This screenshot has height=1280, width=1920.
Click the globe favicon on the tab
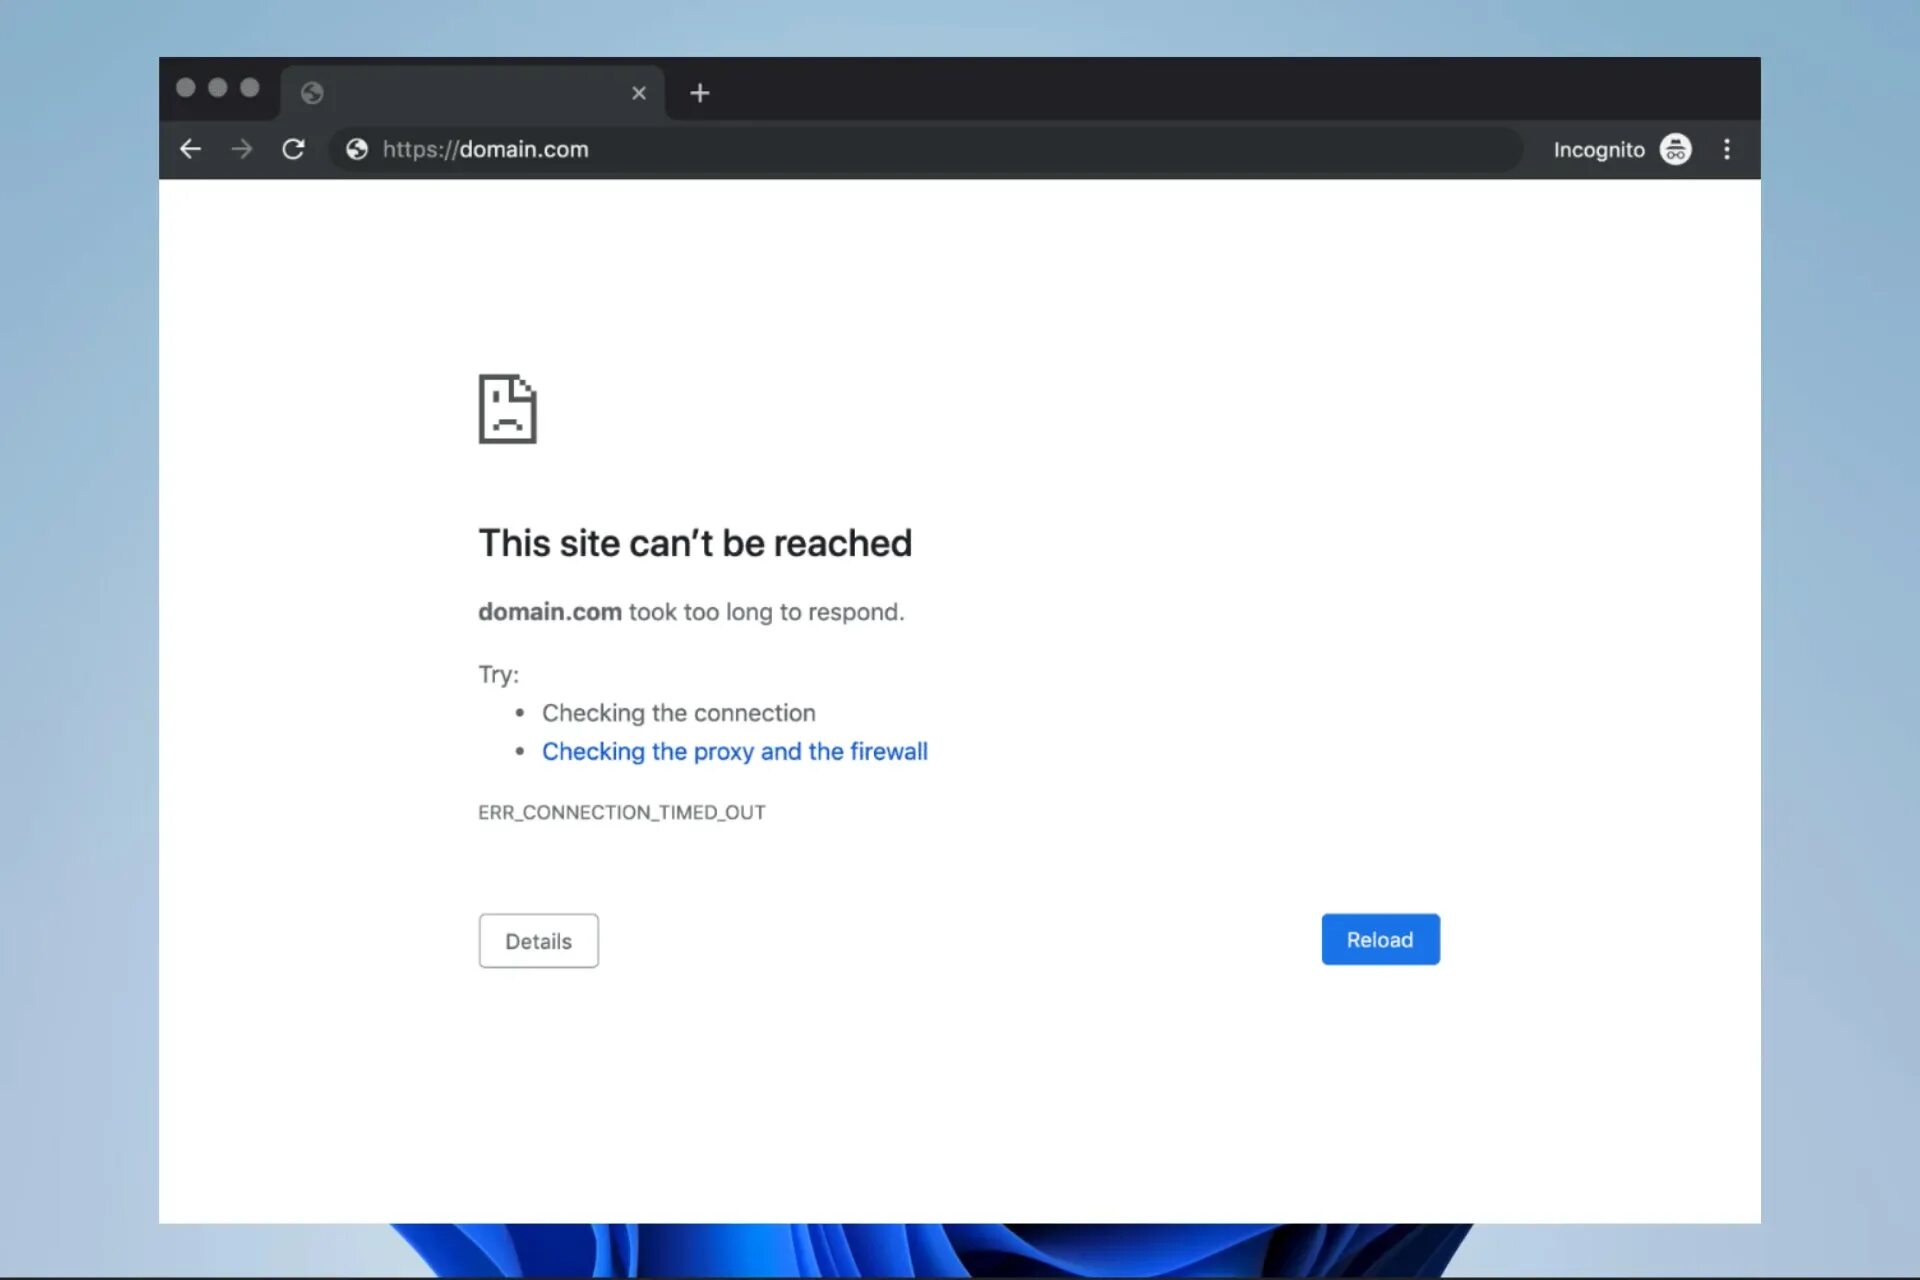312,93
